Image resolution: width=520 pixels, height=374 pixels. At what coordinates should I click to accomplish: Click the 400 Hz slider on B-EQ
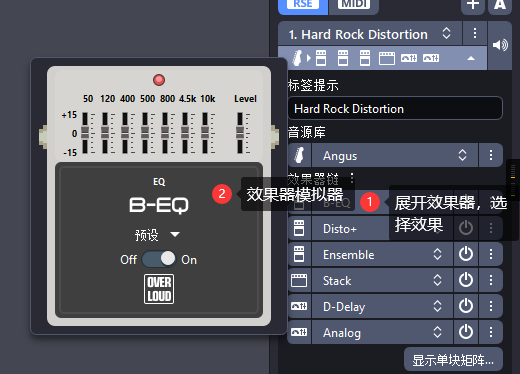tap(125, 133)
